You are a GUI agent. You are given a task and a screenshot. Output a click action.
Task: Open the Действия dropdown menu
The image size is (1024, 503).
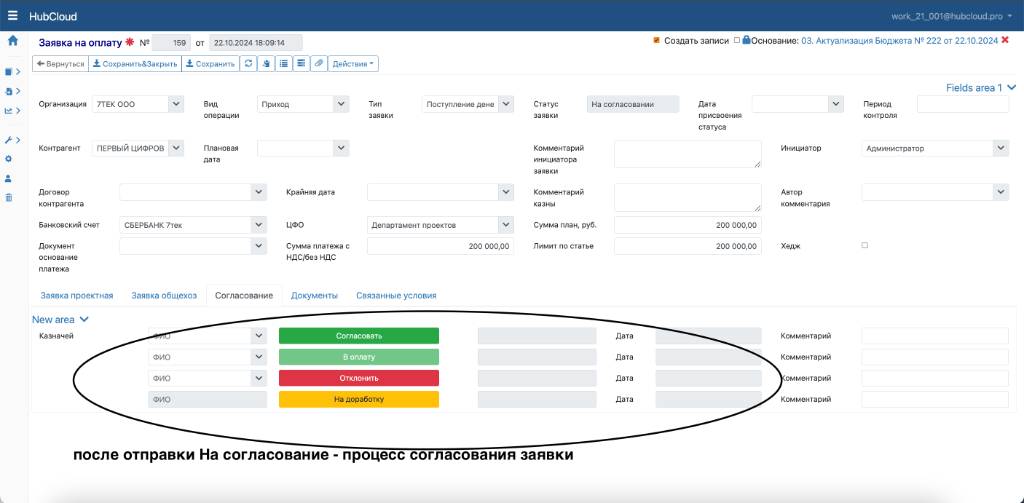tap(353, 64)
